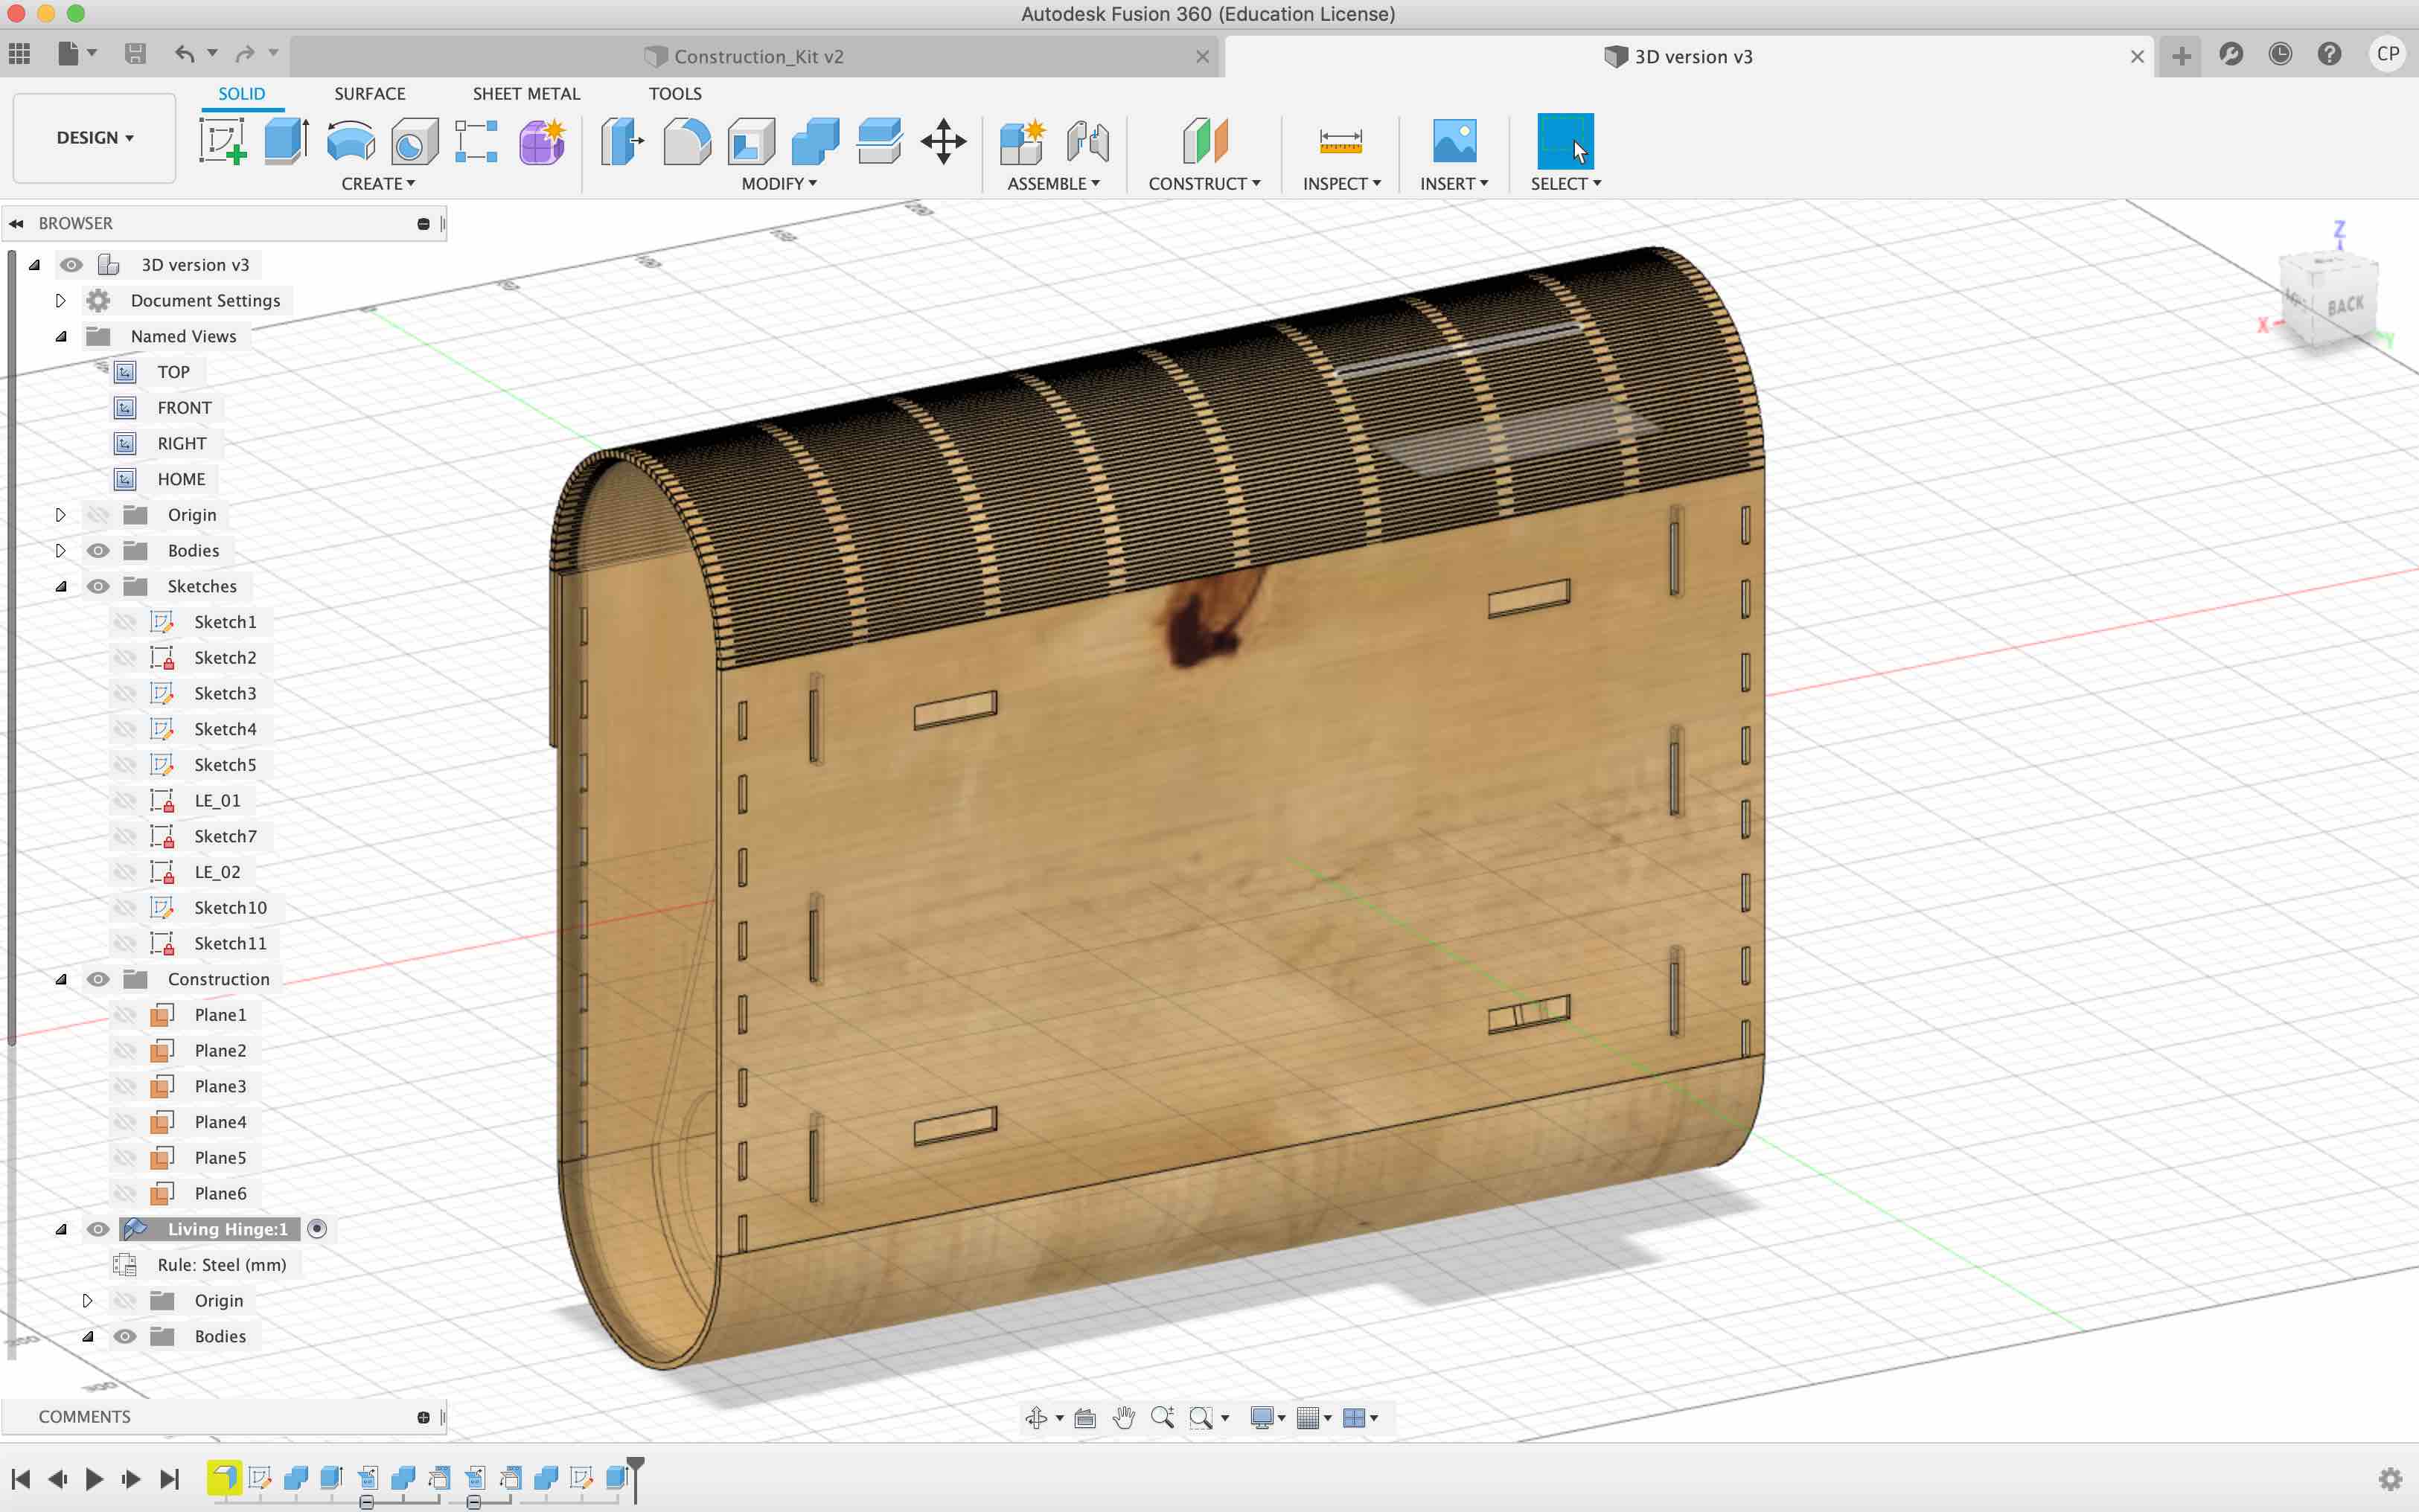Select the Pan hand tool
The image size is (2419, 1512).
pyautogui.click(x=1124, y=1417)
